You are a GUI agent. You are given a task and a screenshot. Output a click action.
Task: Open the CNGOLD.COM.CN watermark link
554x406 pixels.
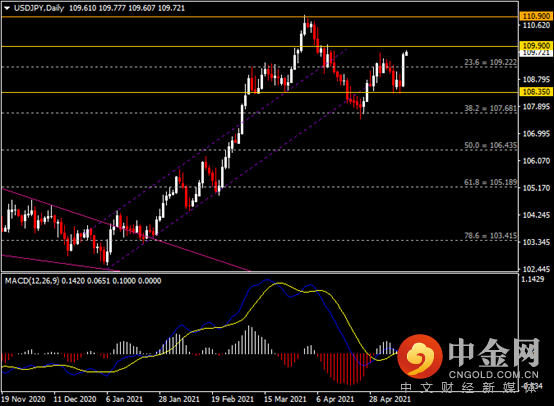(x=494, y=375)
